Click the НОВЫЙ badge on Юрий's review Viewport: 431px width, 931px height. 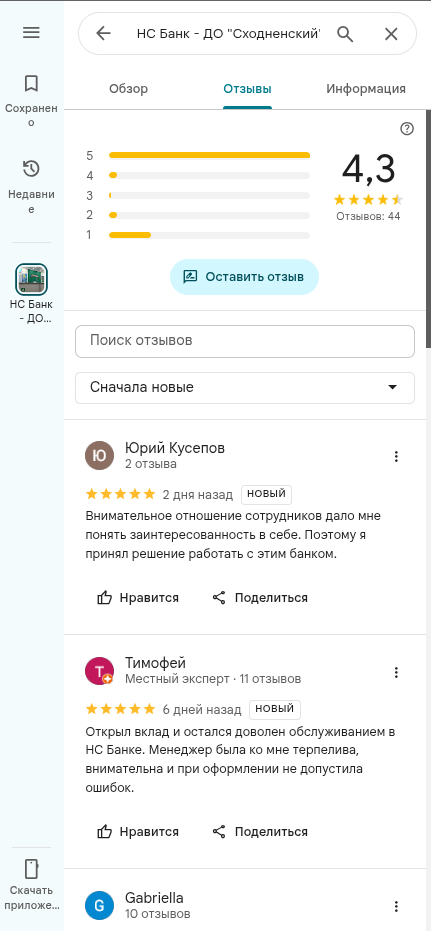click(267, 494)
